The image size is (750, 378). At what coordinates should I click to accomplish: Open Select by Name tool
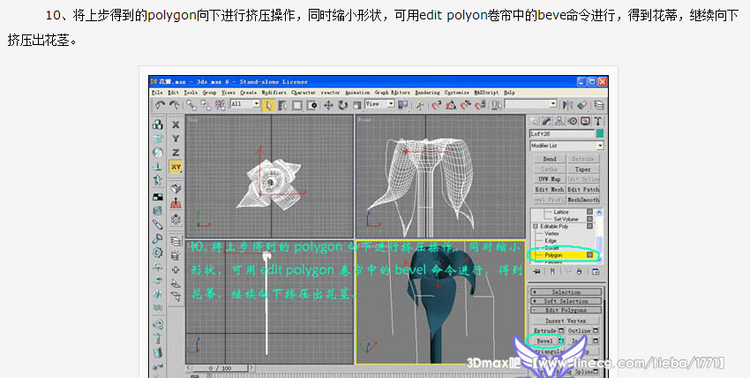pyautogui.click(x=283, y=105)
